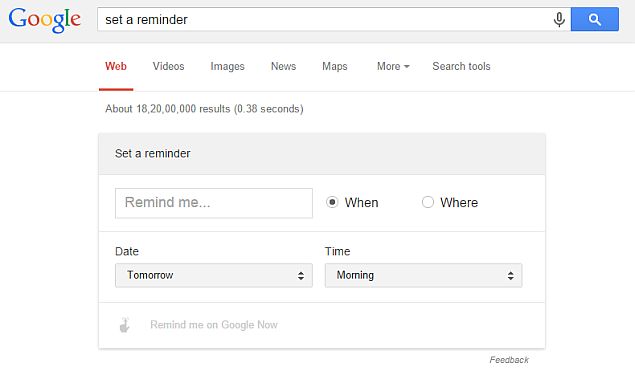Open the Date dropdown showing Tomorrow
635x371 pixels.
[214, 275]
